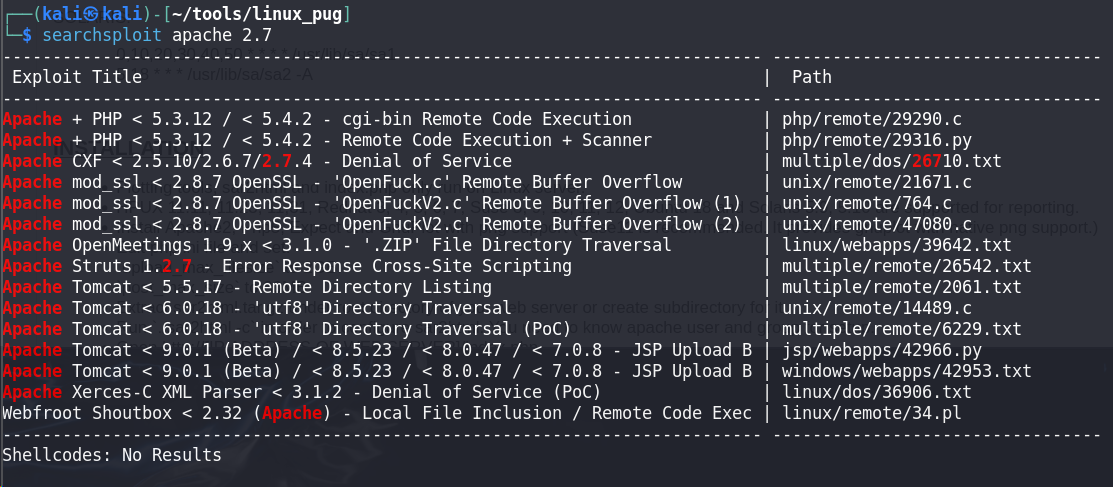Click the 'Shellcodes: No Results' line

112,455
